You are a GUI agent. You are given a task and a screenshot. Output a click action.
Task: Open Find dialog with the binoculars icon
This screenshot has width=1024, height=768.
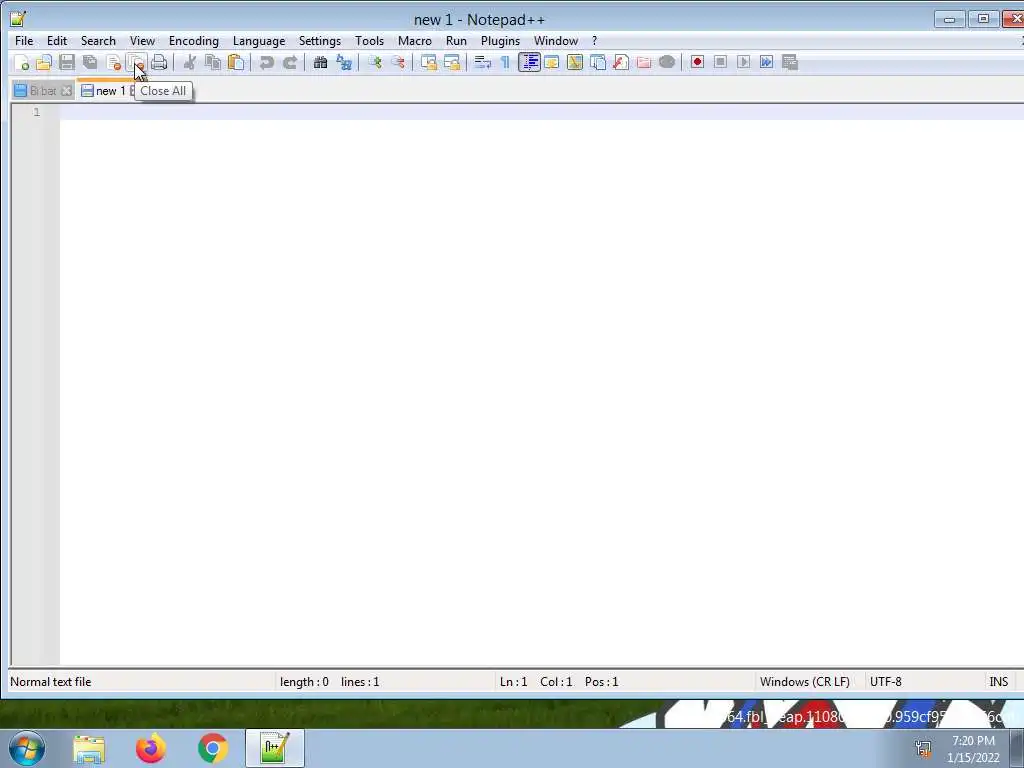click(321, 62)
